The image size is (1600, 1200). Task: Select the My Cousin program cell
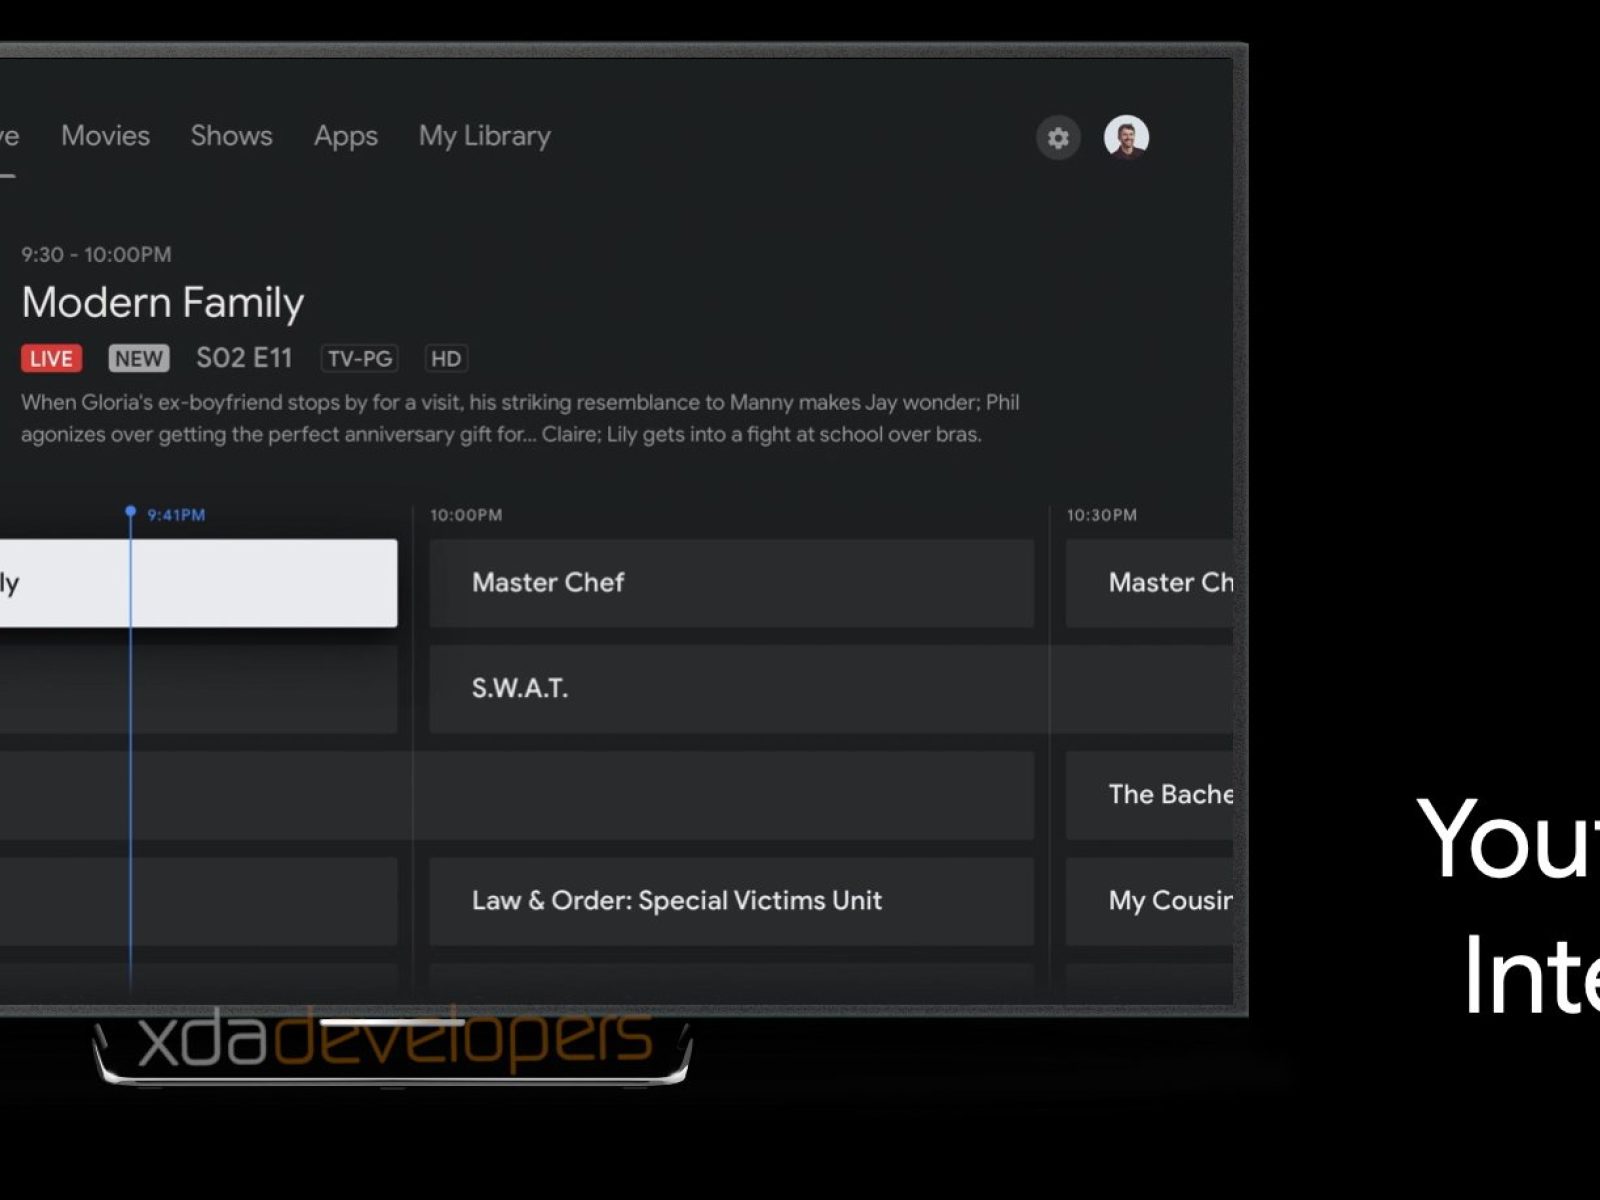[1149, 901]
